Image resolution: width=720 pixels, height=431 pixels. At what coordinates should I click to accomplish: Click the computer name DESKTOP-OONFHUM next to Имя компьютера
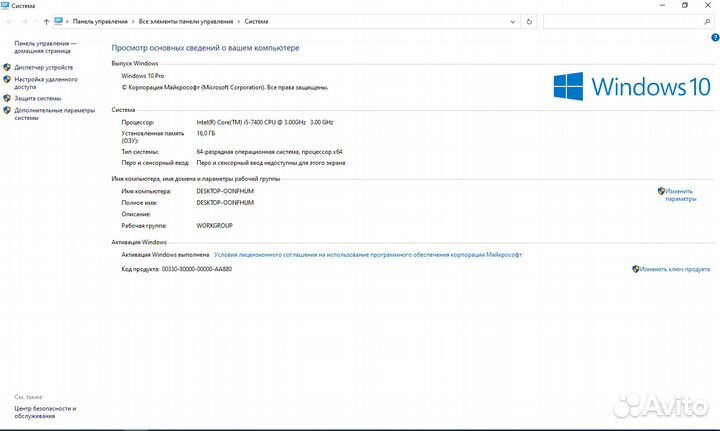225,191
